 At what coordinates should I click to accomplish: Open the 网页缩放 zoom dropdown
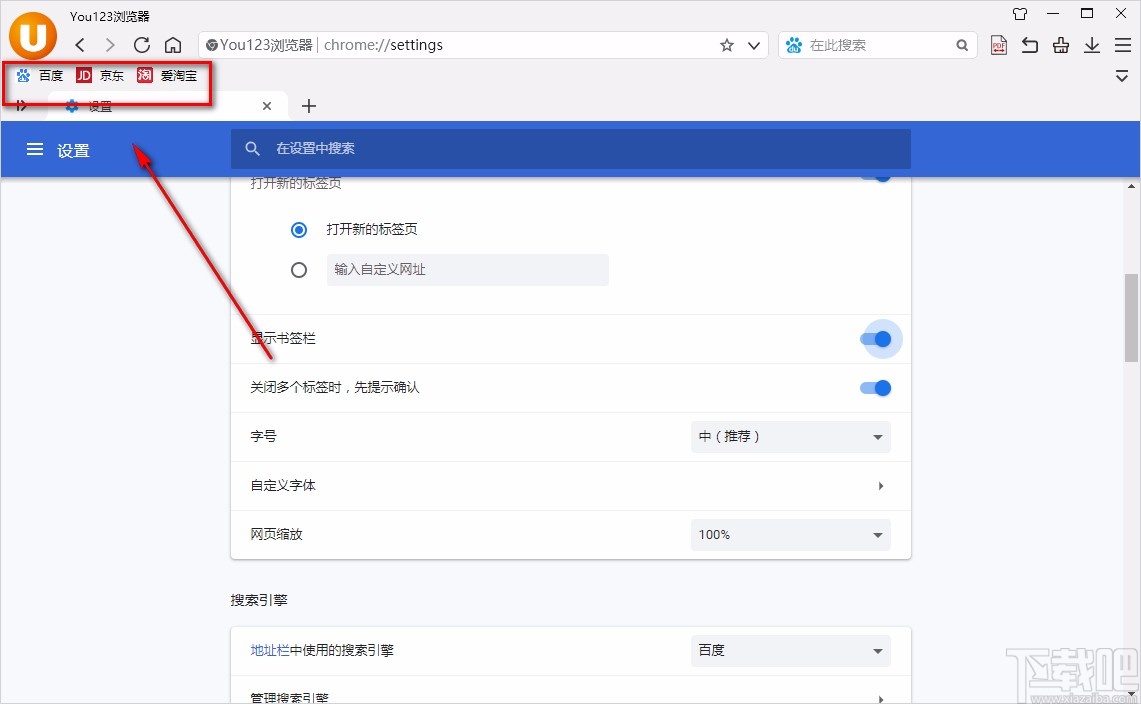pos(789,534)
